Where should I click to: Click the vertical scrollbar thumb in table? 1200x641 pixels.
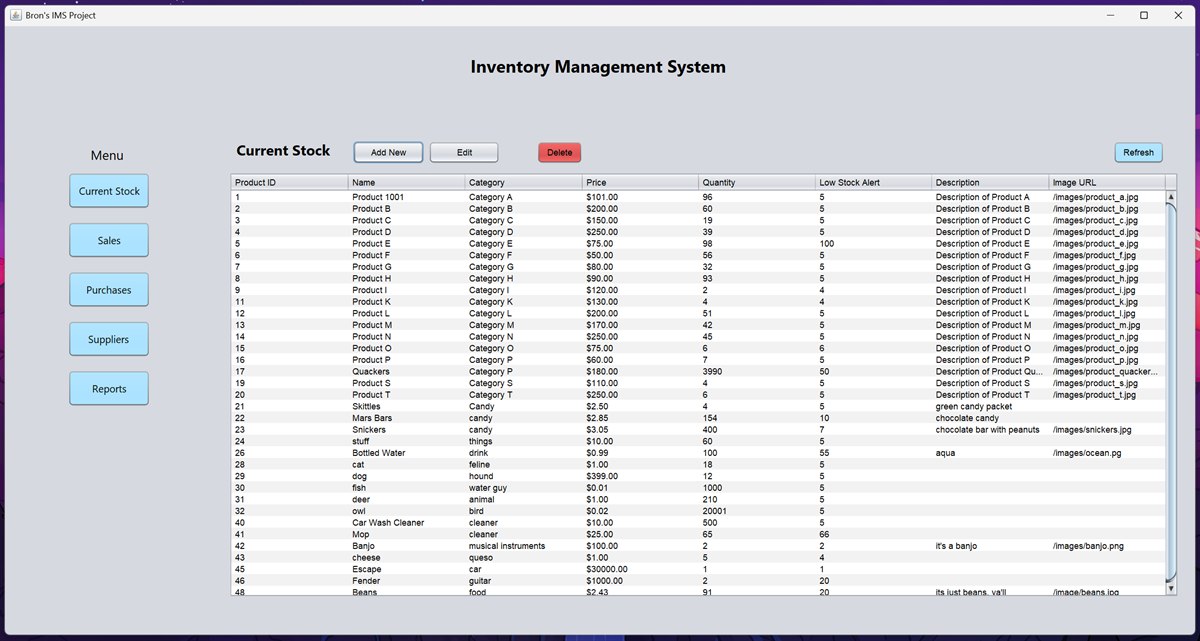pyautogui.click(x=1172, y=390)
